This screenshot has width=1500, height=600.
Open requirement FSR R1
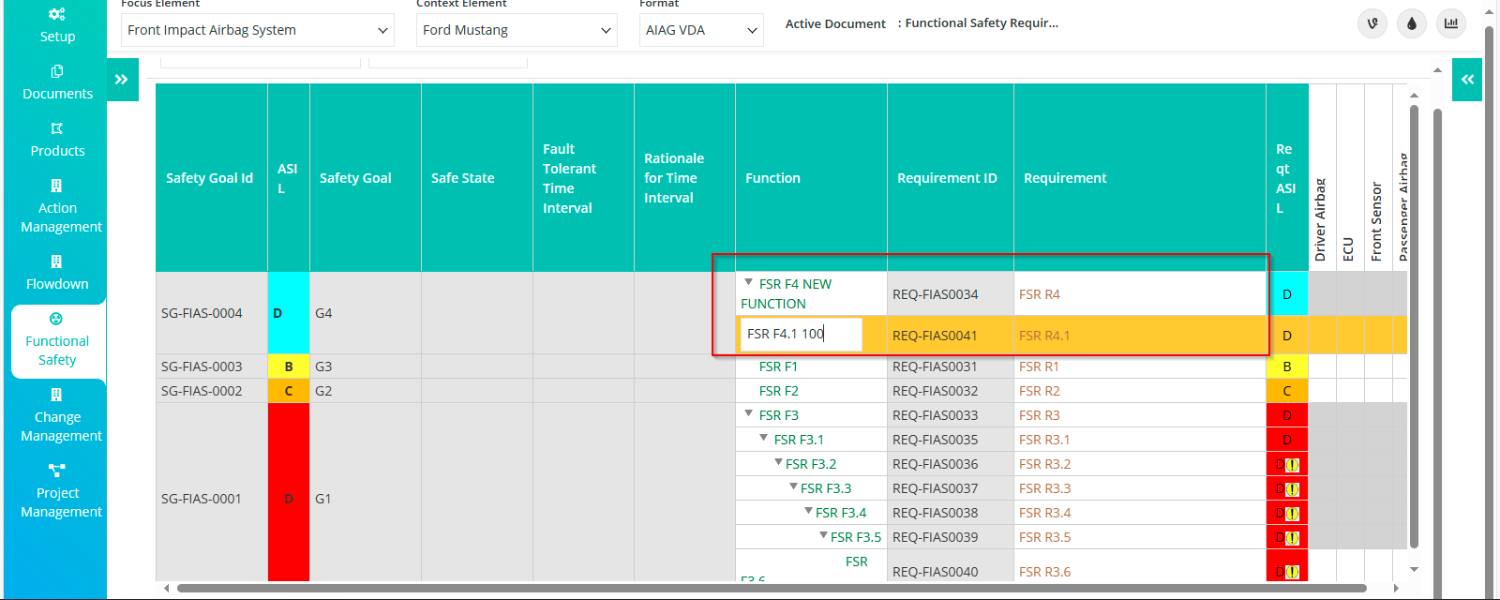coord(1039,367)
